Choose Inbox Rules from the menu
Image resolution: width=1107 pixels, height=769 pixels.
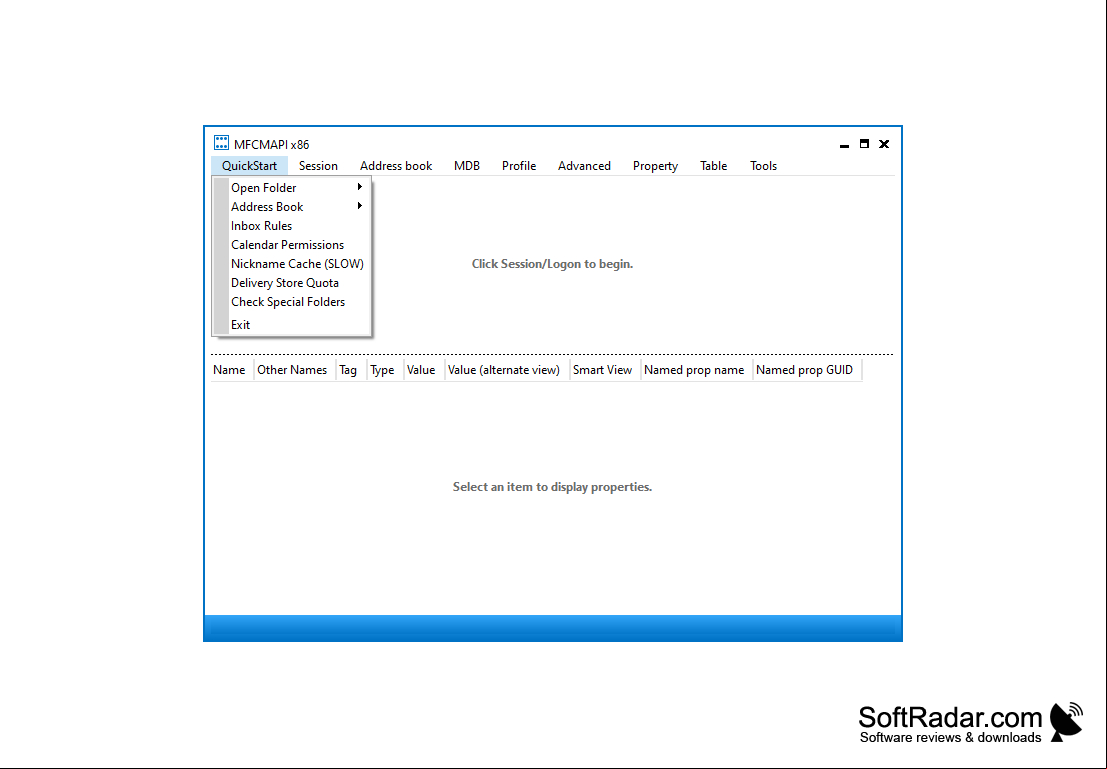pos(292,226)
